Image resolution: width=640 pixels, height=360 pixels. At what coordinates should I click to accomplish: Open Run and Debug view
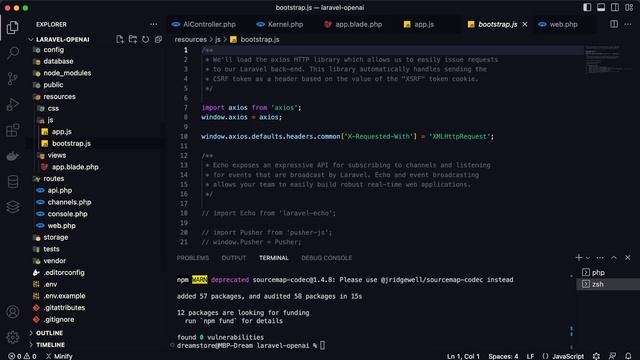[x=13, y=104]
